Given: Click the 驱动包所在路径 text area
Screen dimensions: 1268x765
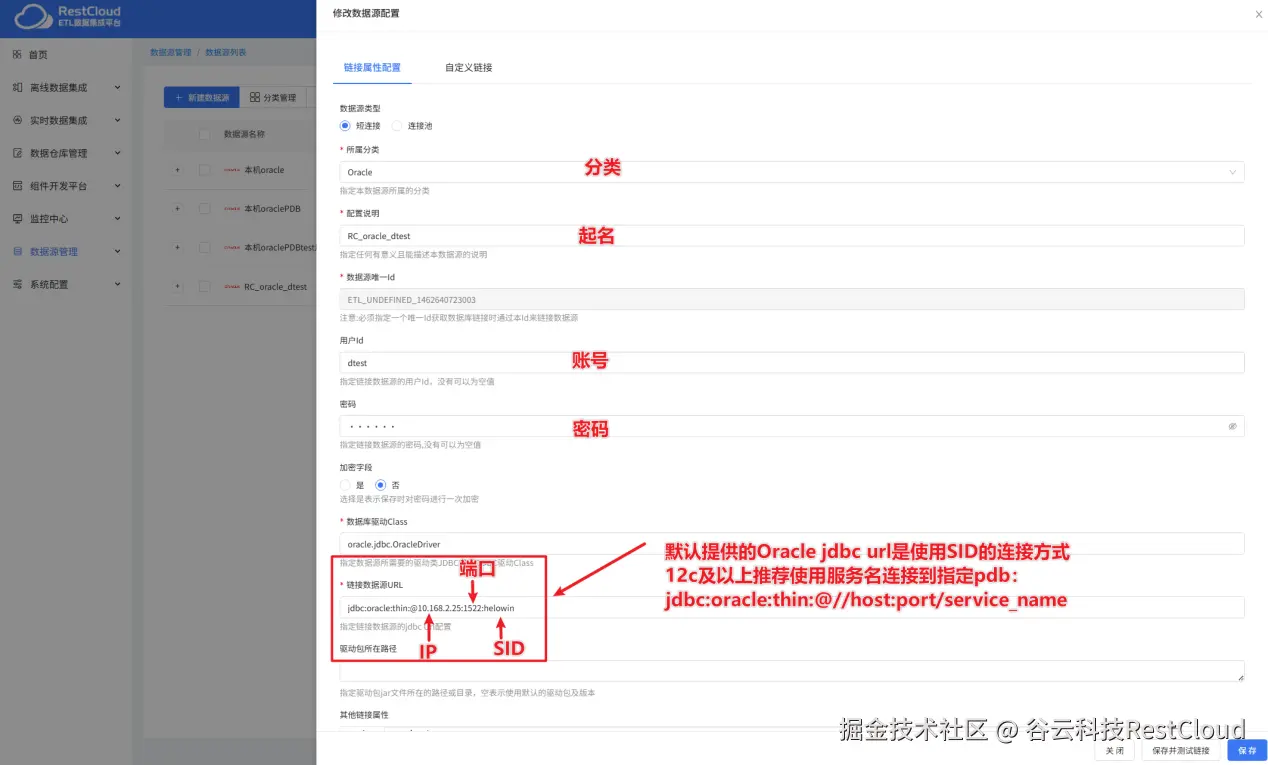Looking at the screenshot, I should tap(792, 671).
